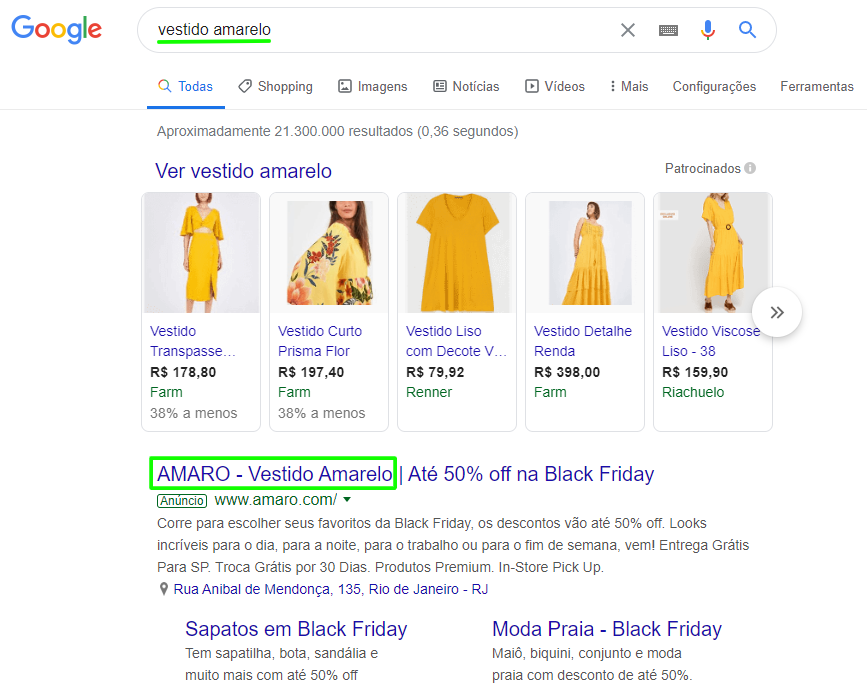
Task: Click the Riachuelo store name
Action: pyautogui.click(x=693, y=392)
